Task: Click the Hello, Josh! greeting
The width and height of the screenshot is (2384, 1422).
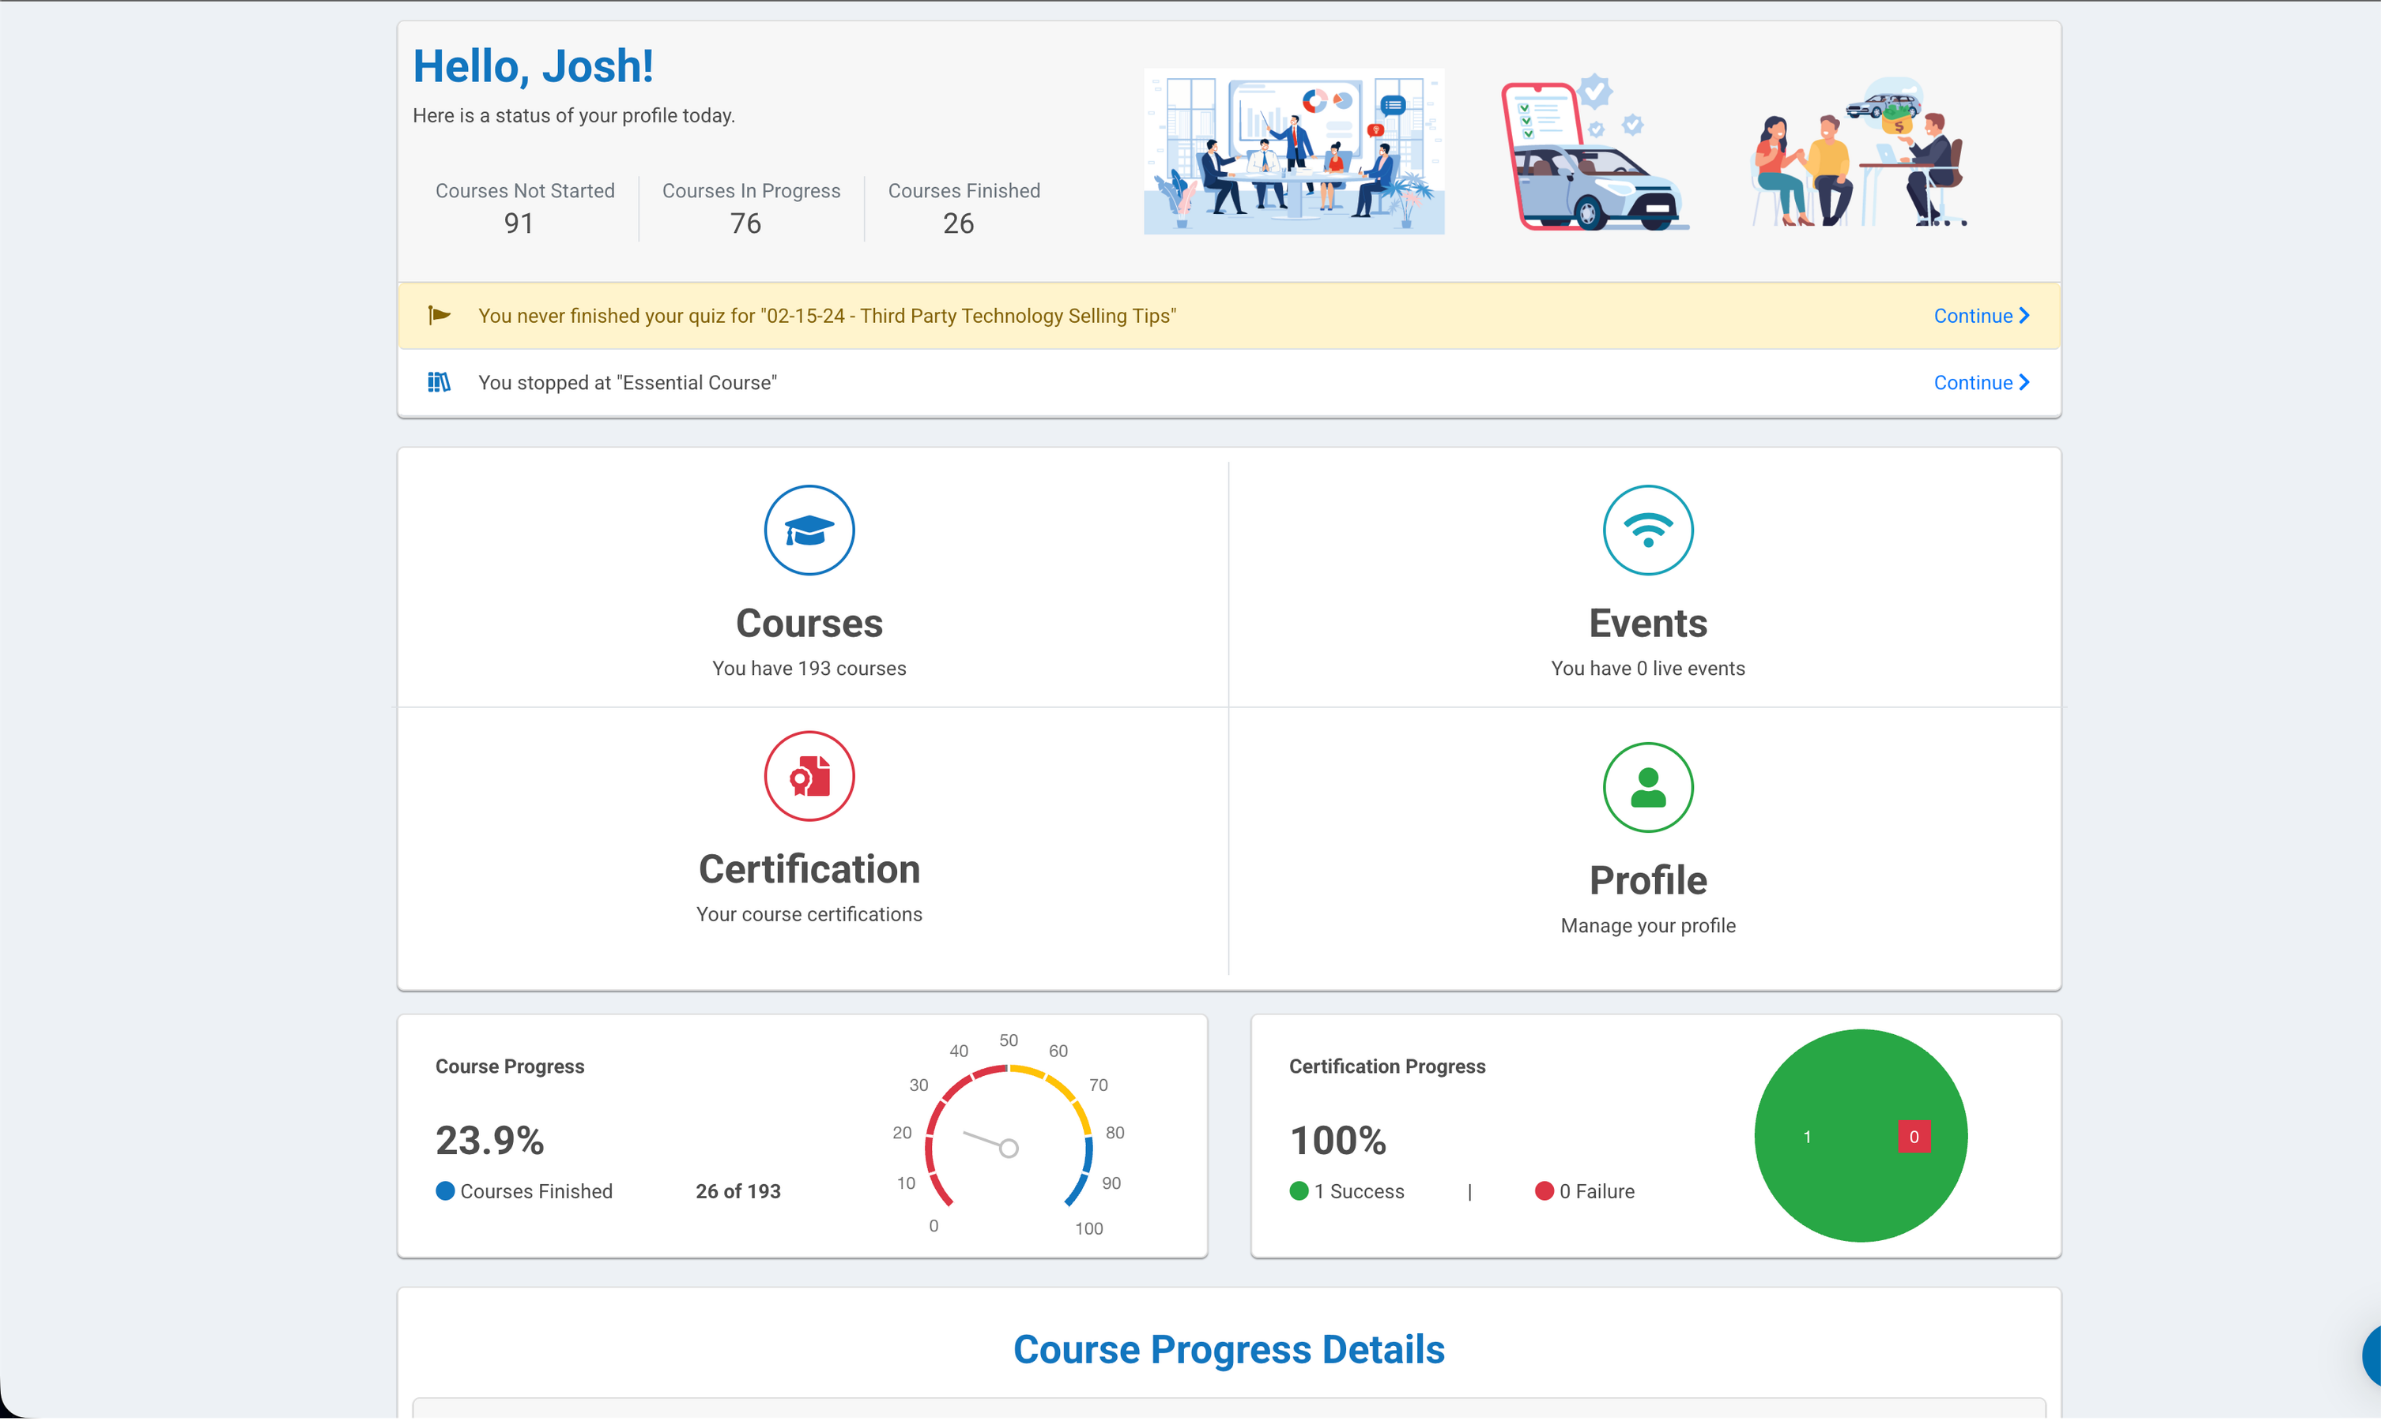Action: 534,67
